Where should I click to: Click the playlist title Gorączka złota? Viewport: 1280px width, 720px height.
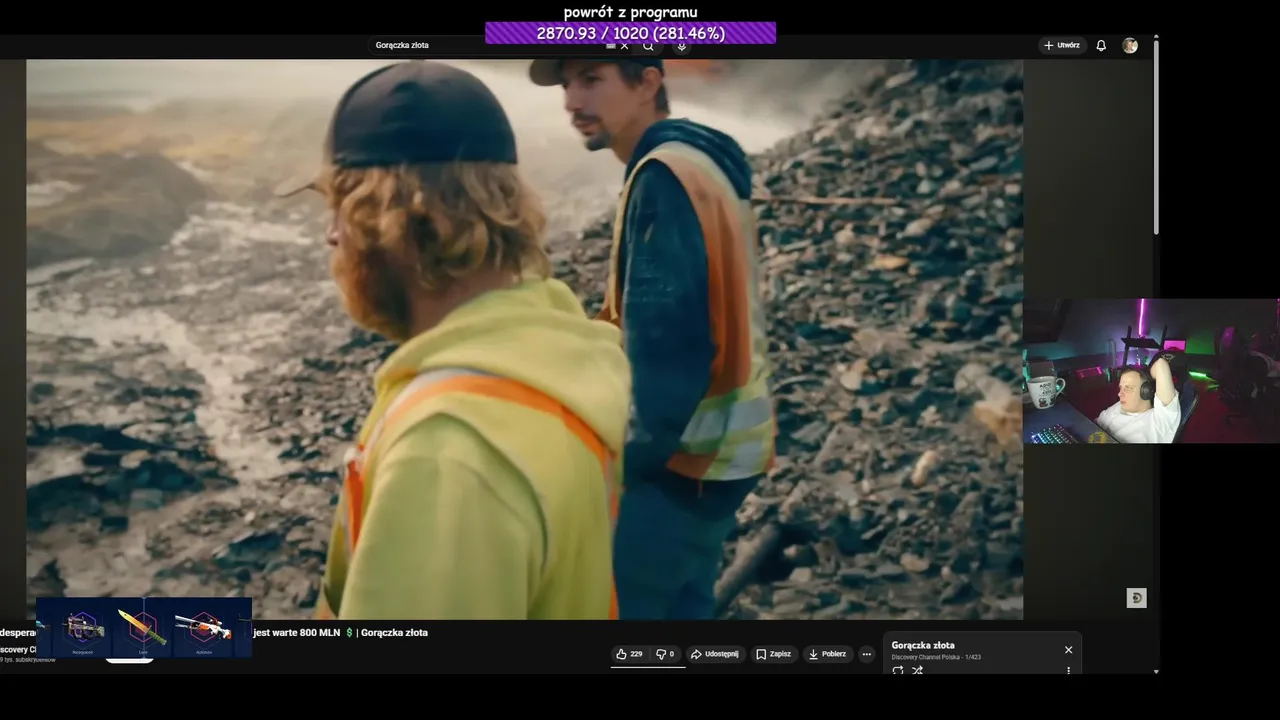923,646
